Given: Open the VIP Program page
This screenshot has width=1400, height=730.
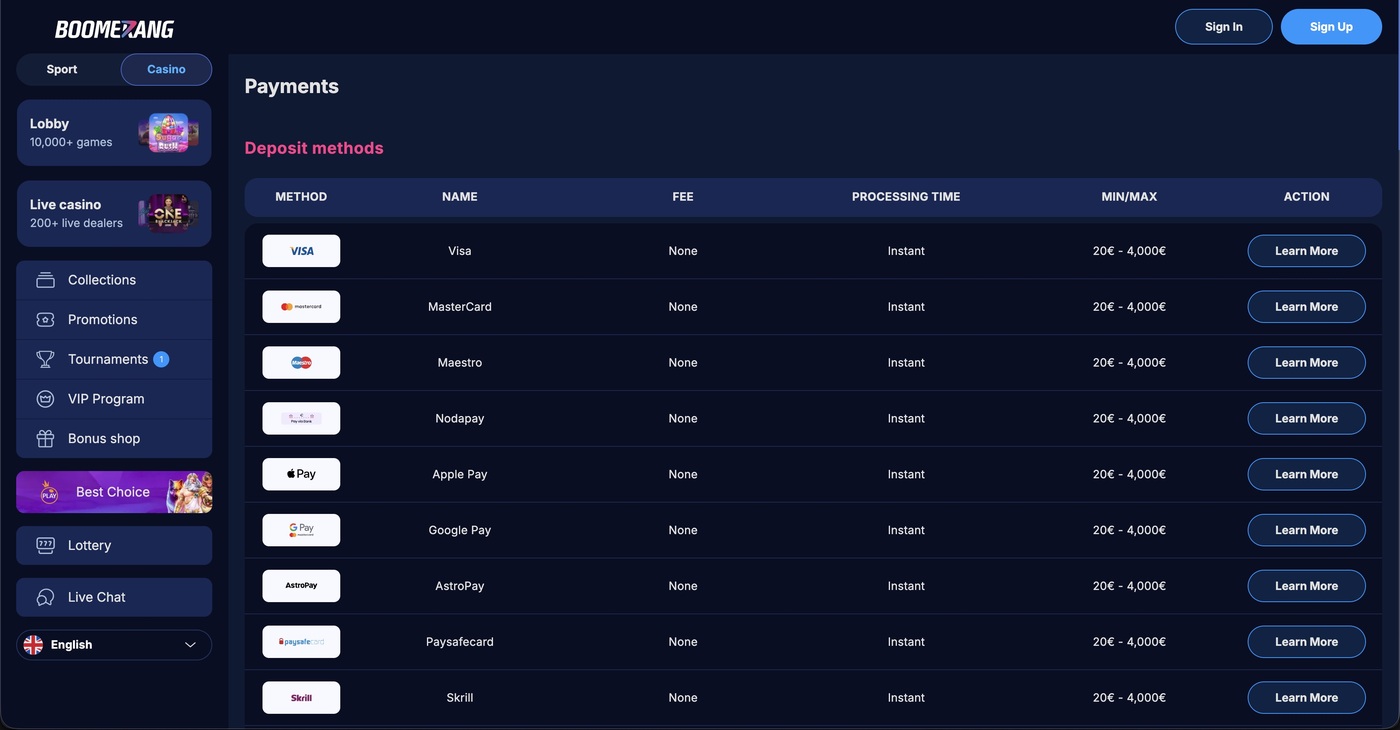Looking at the screenshot, I should [114, 399].
